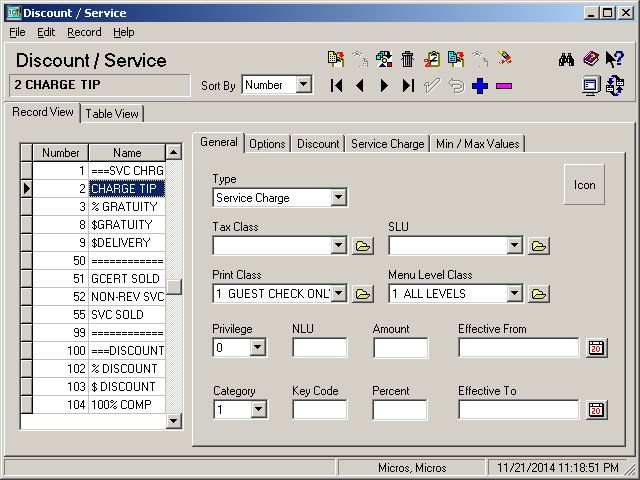Go to the previous record

point(360,86)
